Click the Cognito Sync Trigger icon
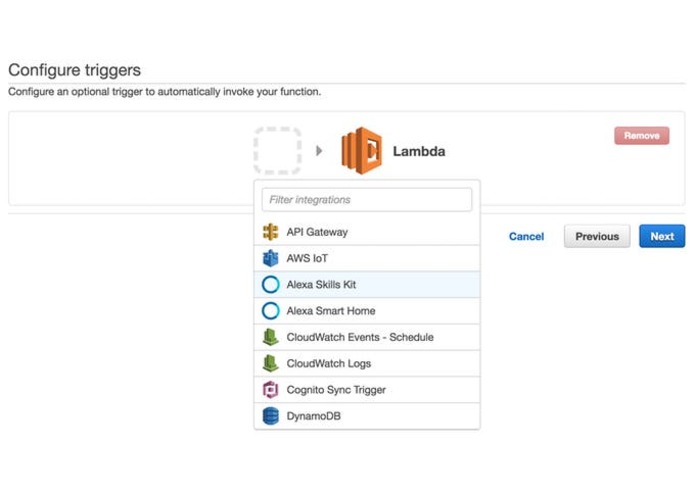This screenshot has height=494, width=695. [270, 390]
